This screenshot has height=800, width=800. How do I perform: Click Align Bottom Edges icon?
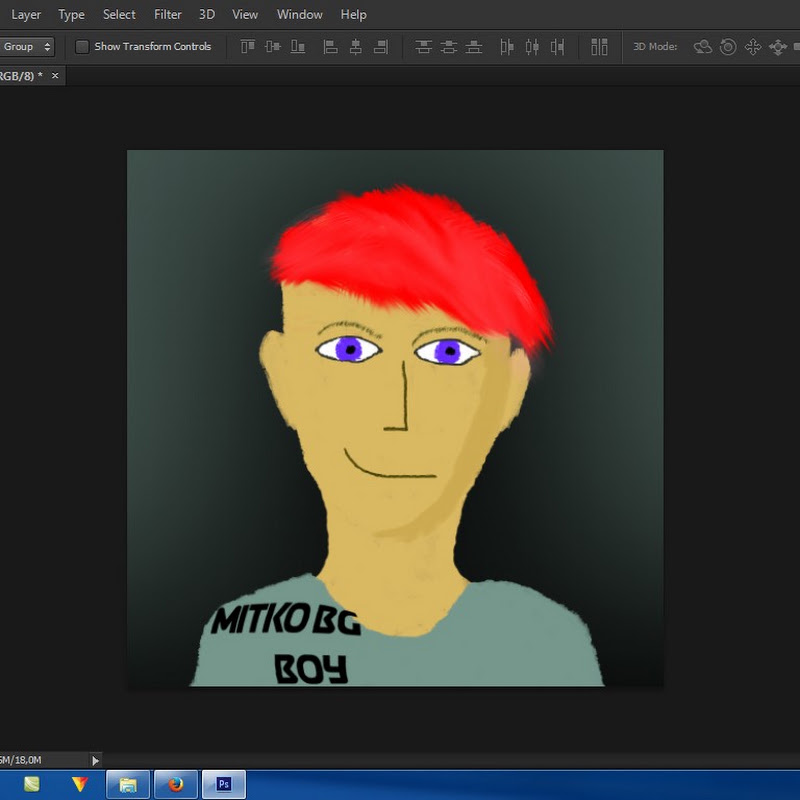tap(298, 47)
